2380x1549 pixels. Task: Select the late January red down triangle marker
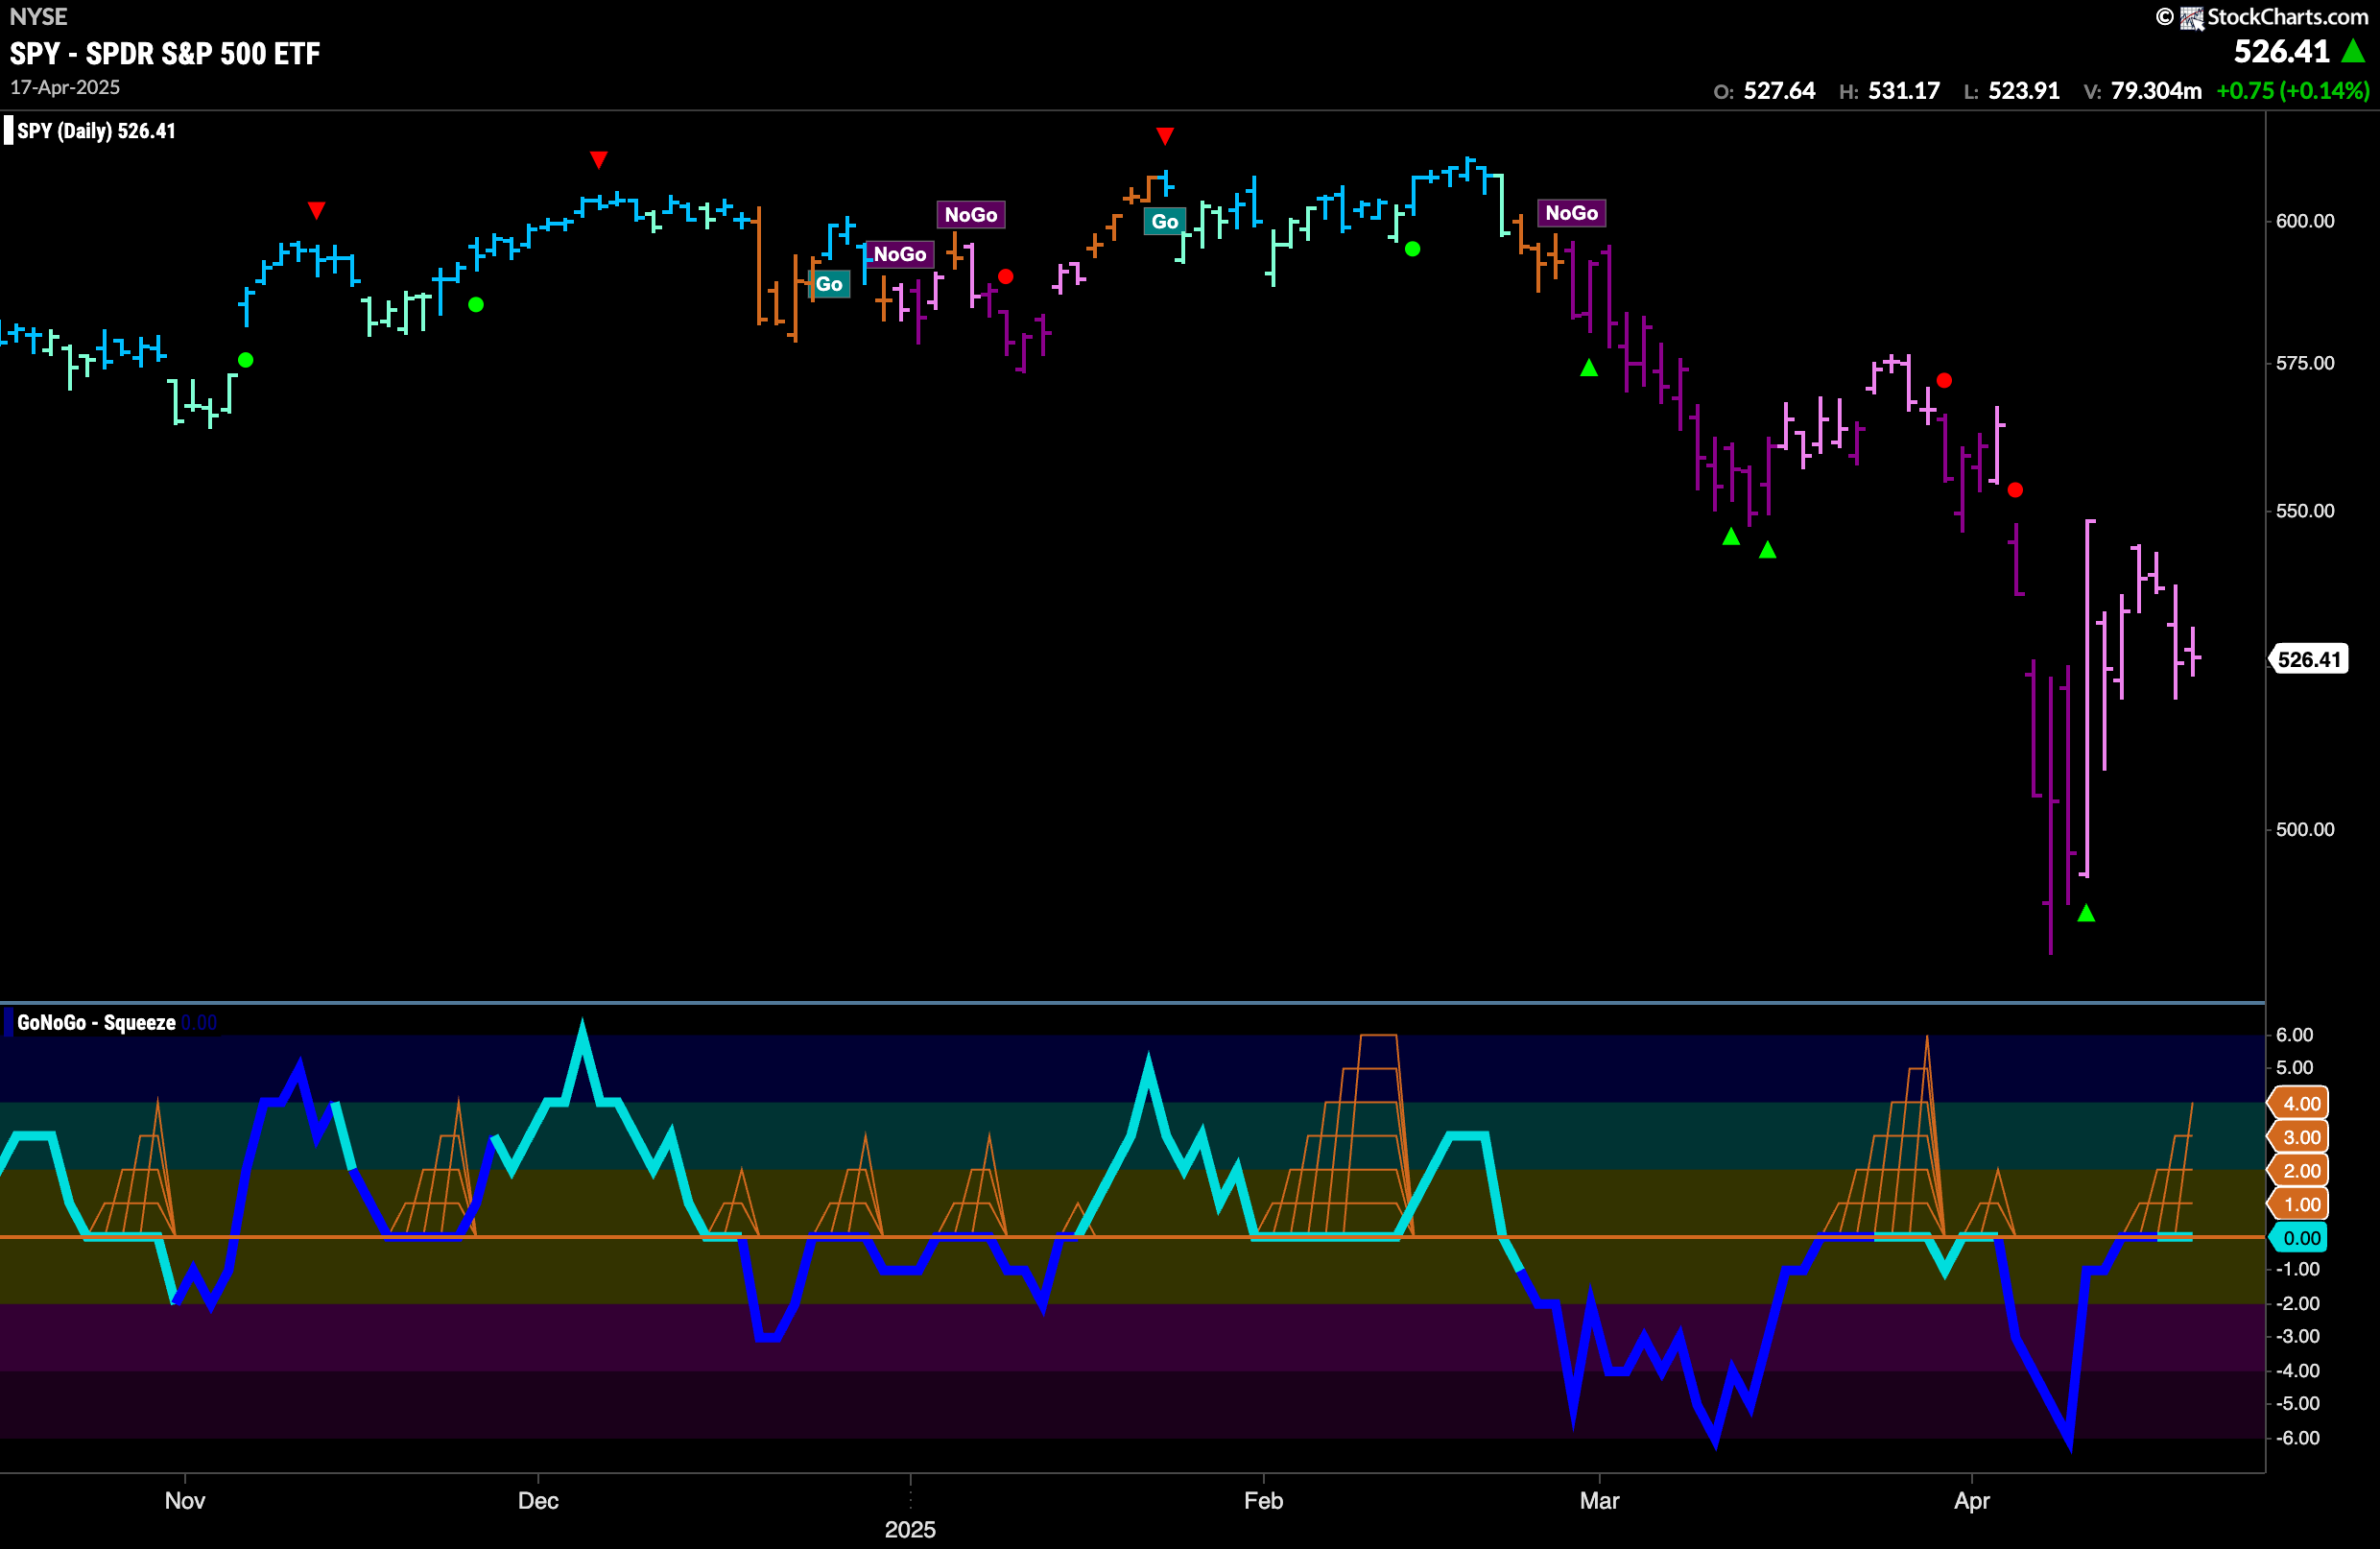[1164, 135]
